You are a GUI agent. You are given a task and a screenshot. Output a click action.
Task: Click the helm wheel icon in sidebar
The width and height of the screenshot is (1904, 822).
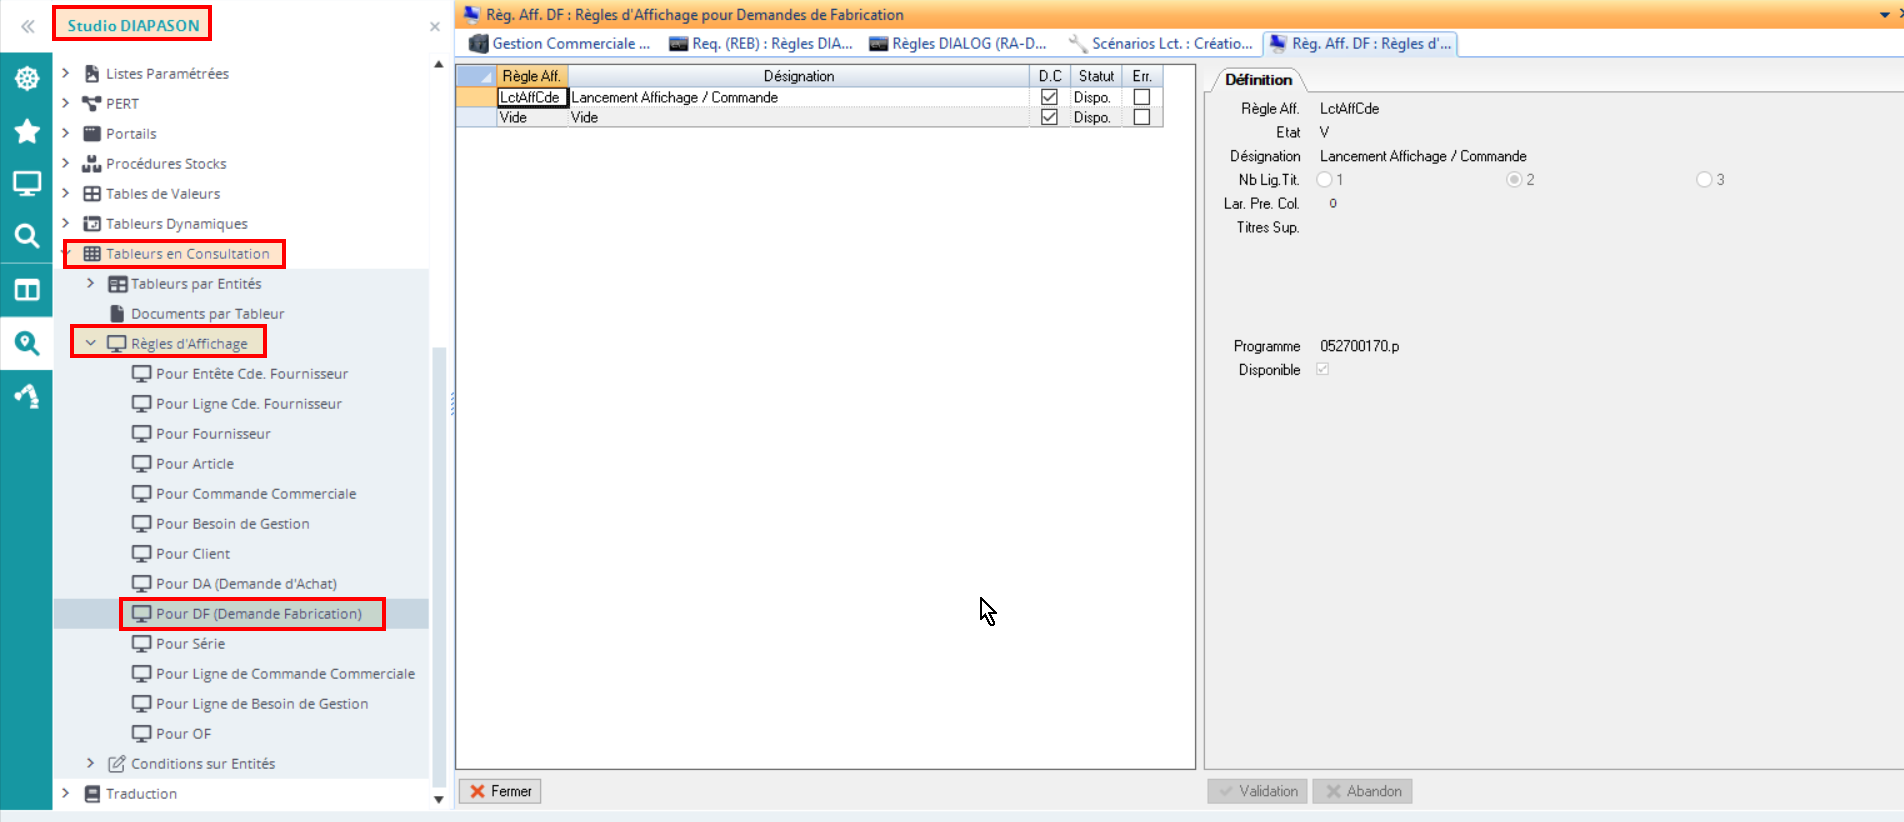(27, 78)
